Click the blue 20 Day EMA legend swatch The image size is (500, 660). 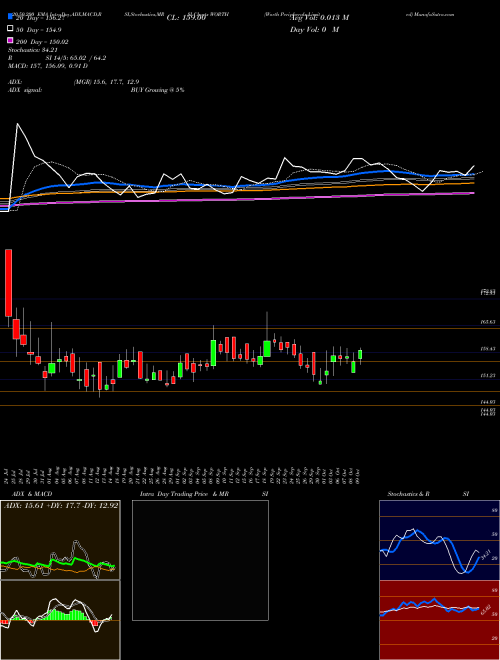[10, 17]
